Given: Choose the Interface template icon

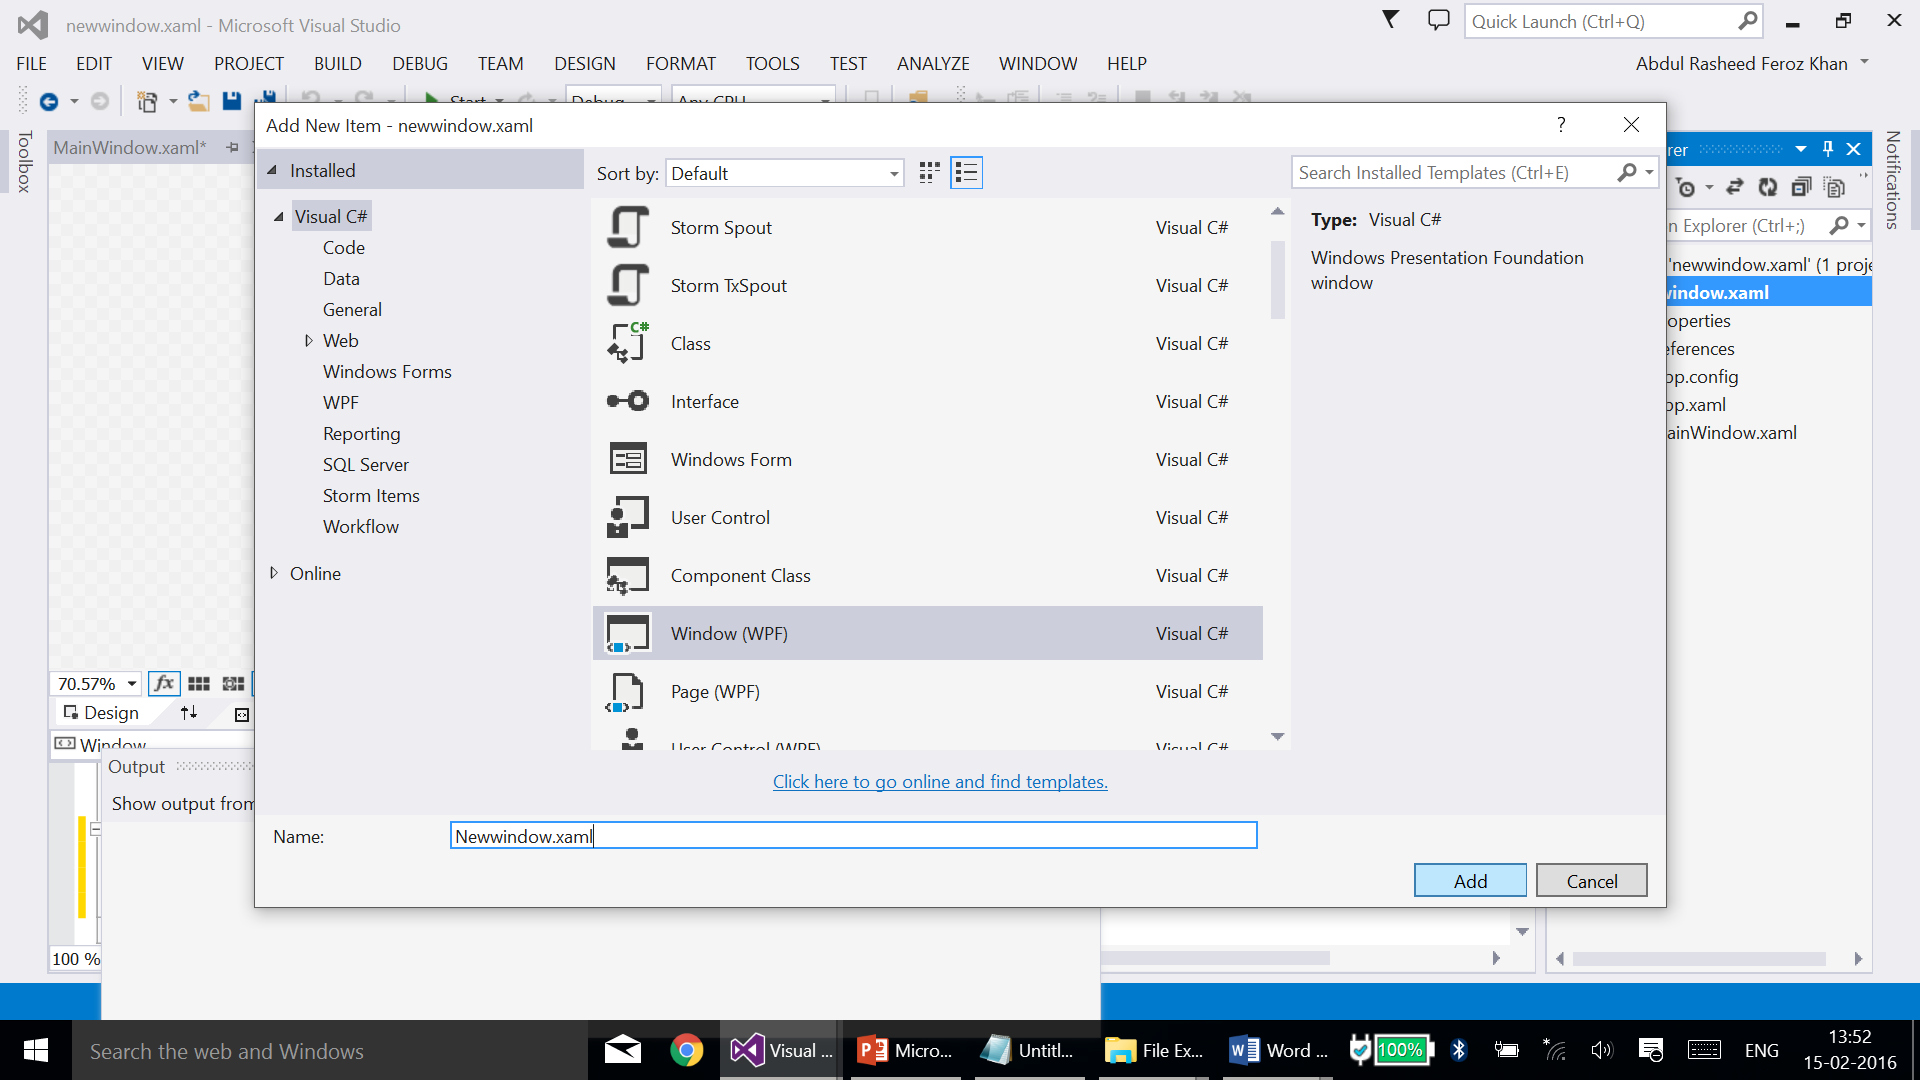Looking at the screenshot, I should [628, 402].
